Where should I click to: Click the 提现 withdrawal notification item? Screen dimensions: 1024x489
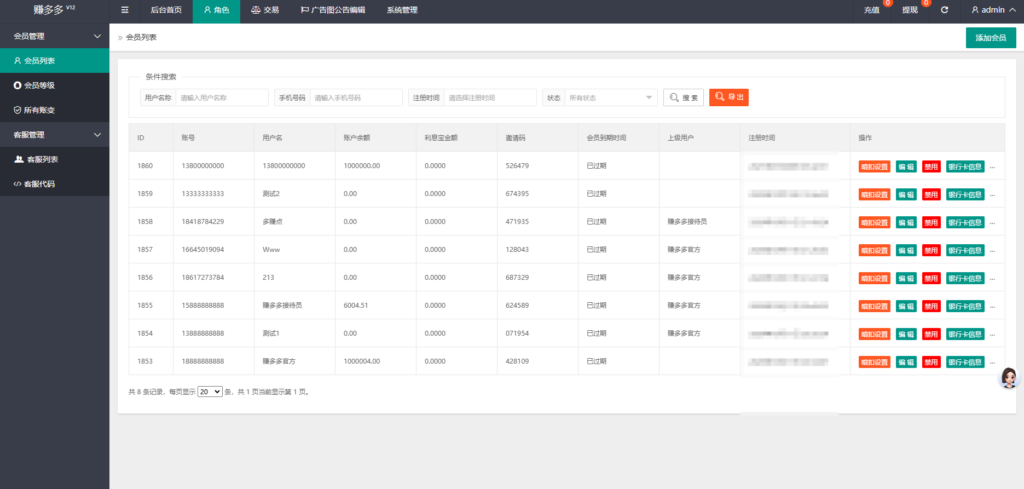pyautogui.click(x=910, y=10)
